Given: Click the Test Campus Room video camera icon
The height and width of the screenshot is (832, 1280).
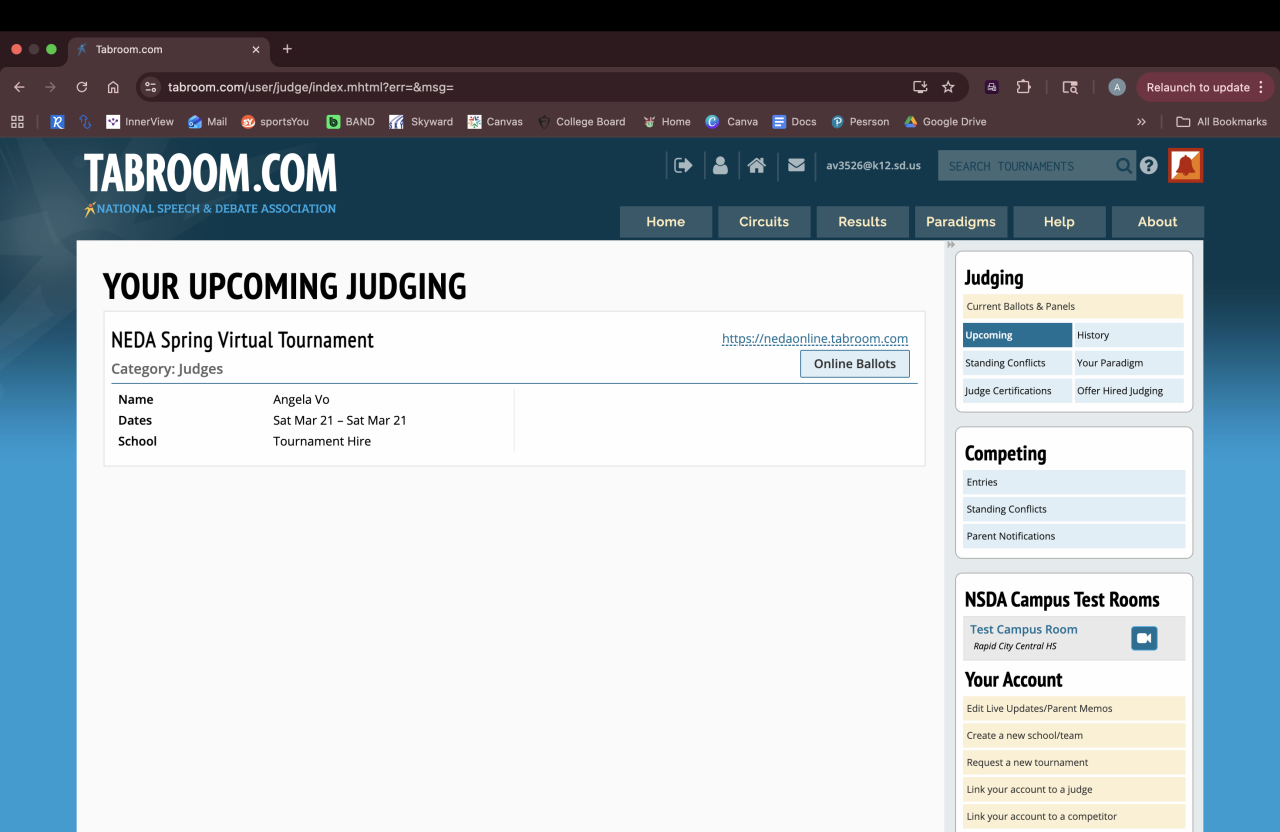Looking at the screenshot, I should [x=1144, y=638].
